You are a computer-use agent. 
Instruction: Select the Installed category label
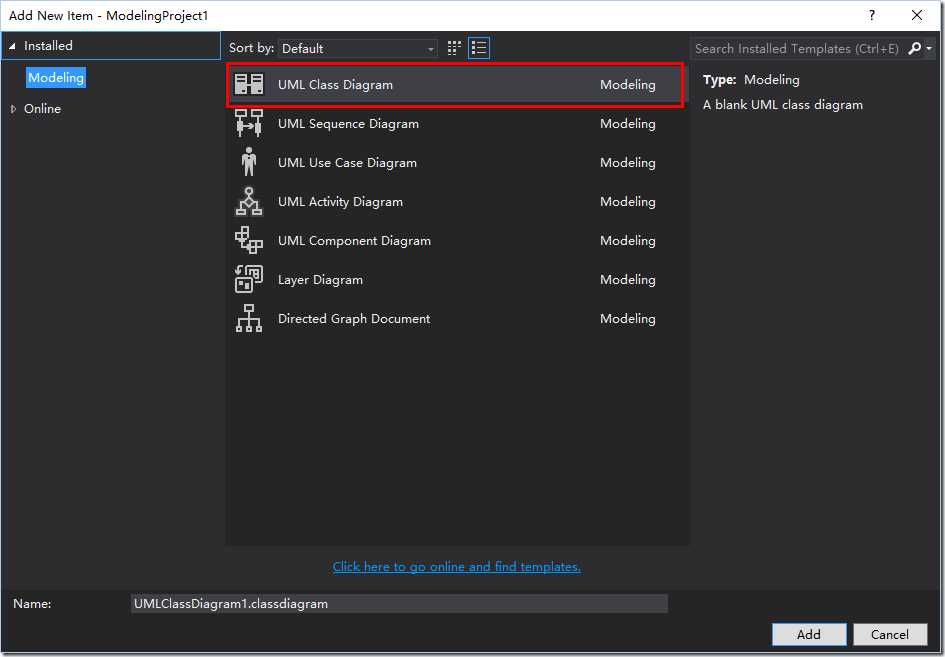pos(48,46)
